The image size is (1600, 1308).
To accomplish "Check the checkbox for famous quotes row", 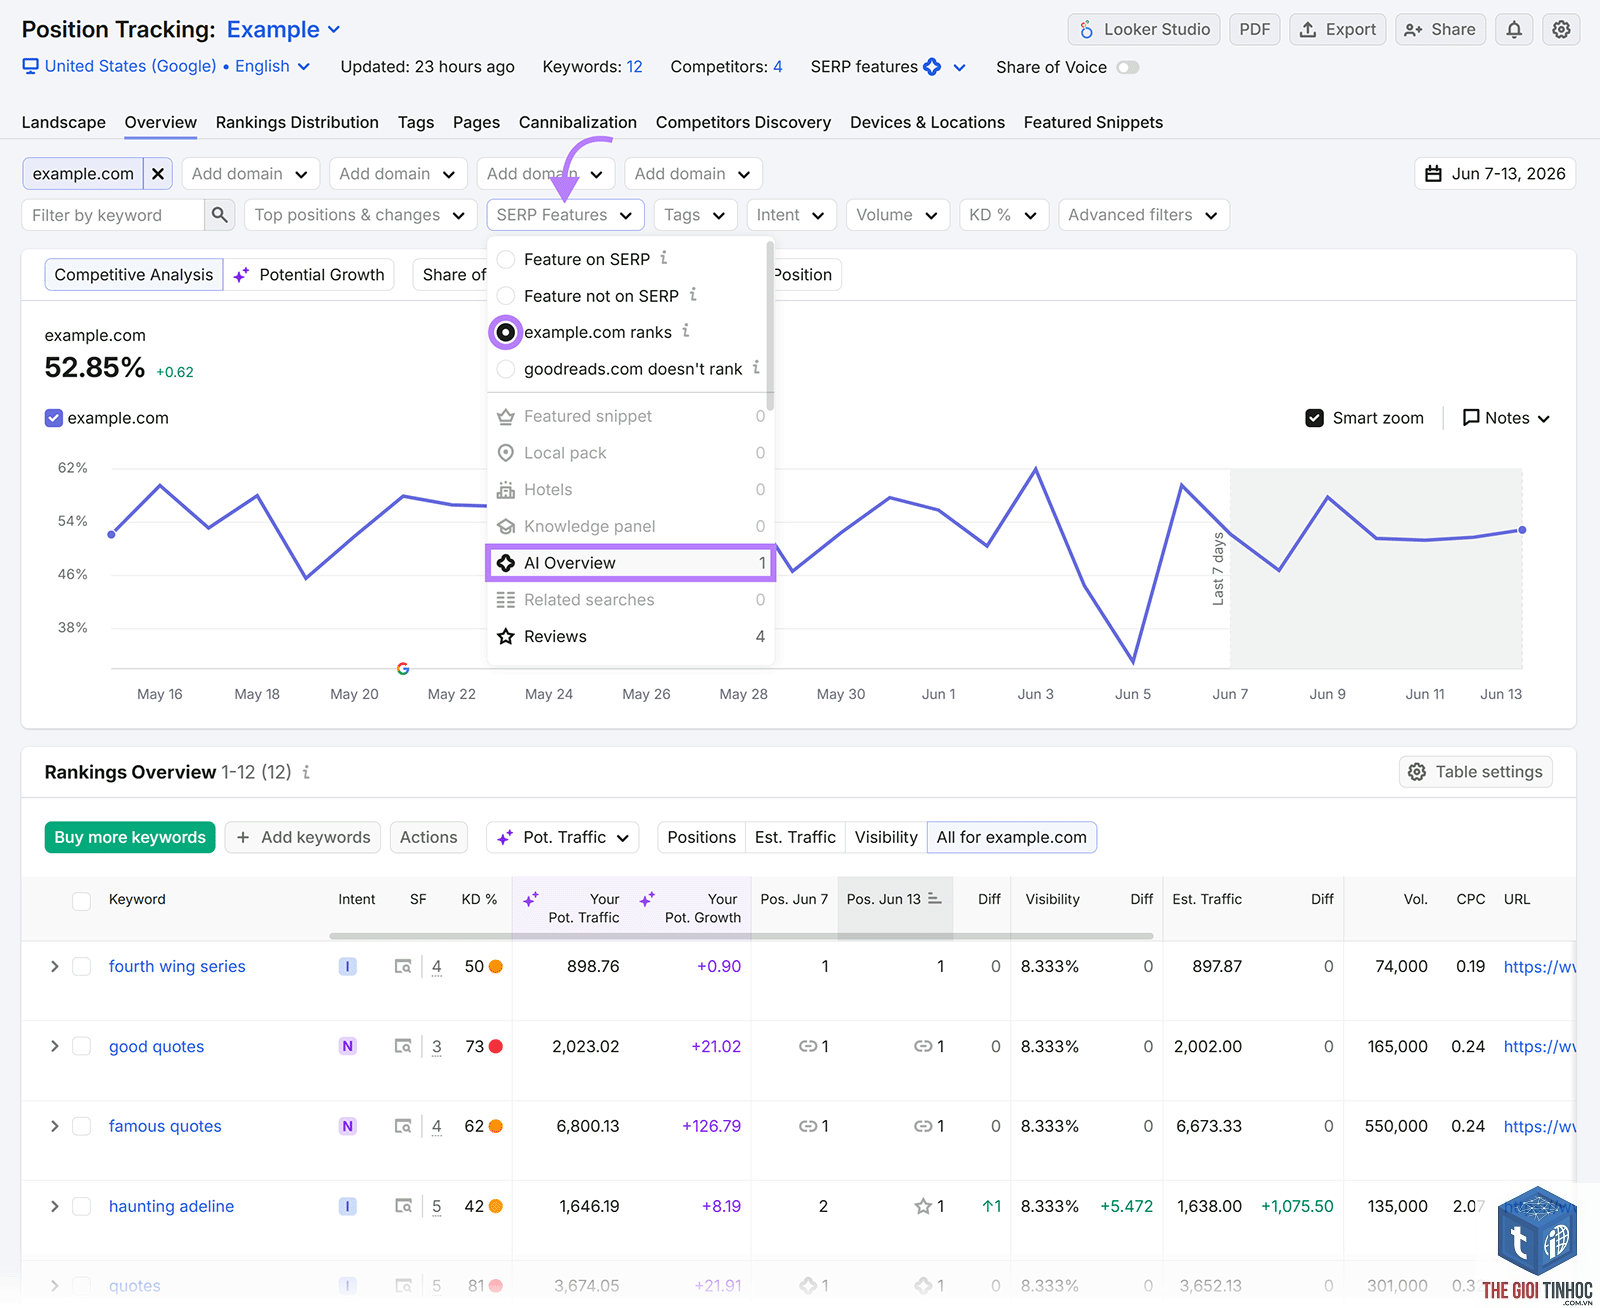I will coord(82,1126).
